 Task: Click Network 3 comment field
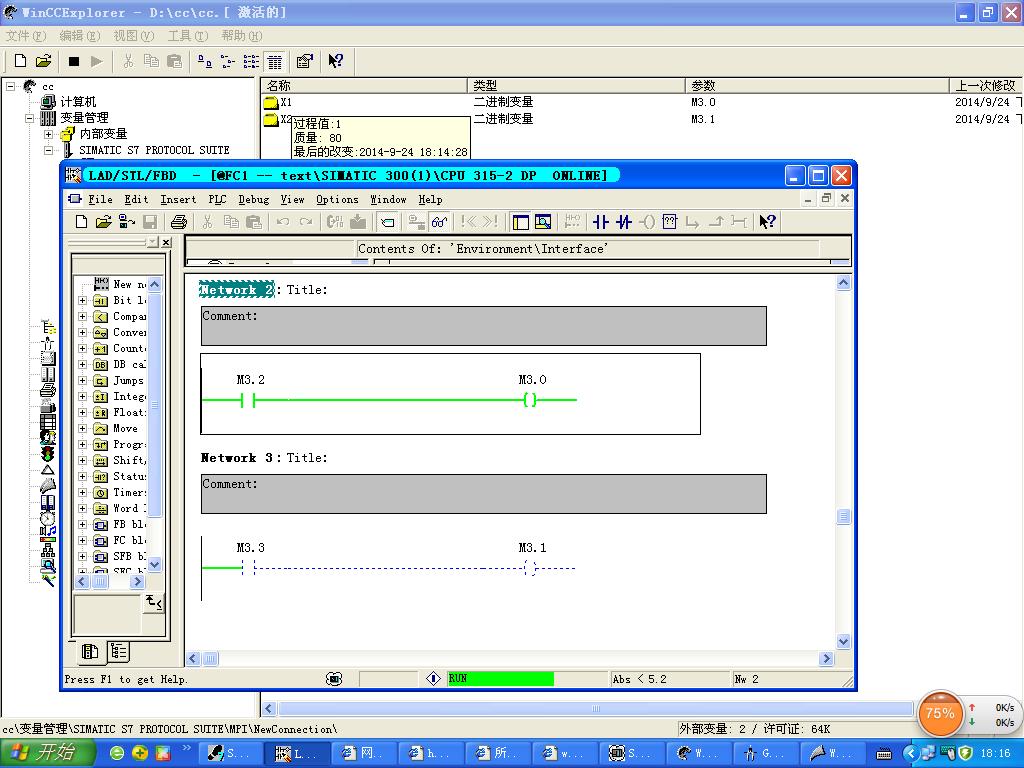(x=483, y=494)
